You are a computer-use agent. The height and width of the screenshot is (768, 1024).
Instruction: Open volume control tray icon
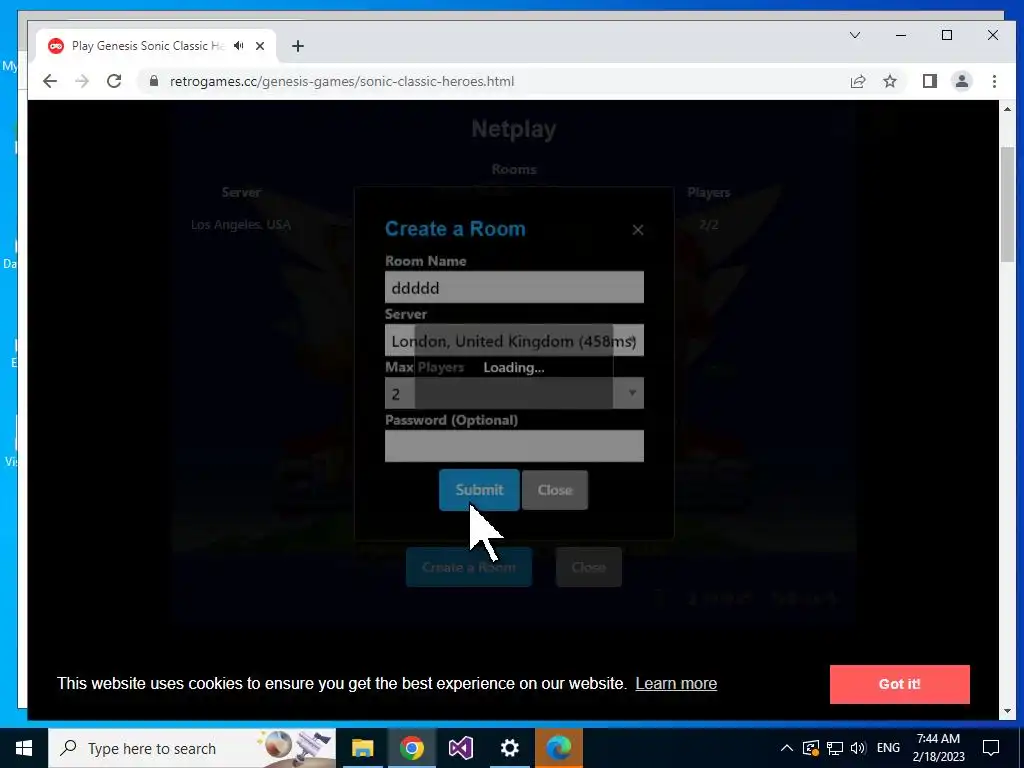[857, 748]
